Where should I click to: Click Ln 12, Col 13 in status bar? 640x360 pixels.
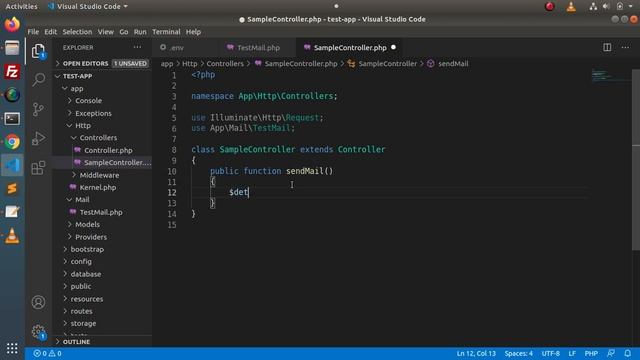point(476,353)
